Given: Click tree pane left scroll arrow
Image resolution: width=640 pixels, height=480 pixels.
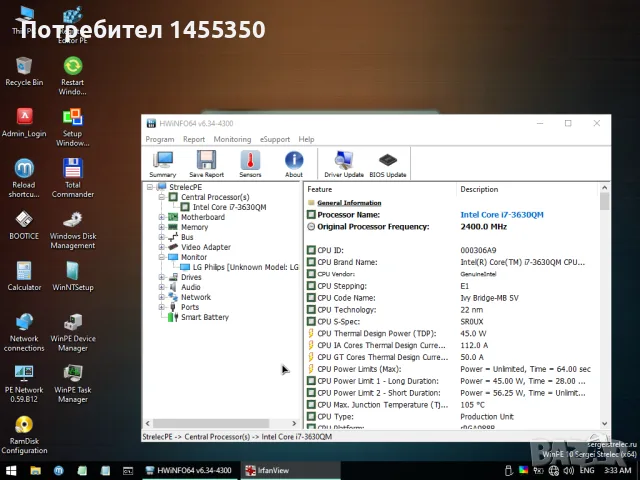Looking at the screenshot, I should pyautogui.click(x=148, y=423).
